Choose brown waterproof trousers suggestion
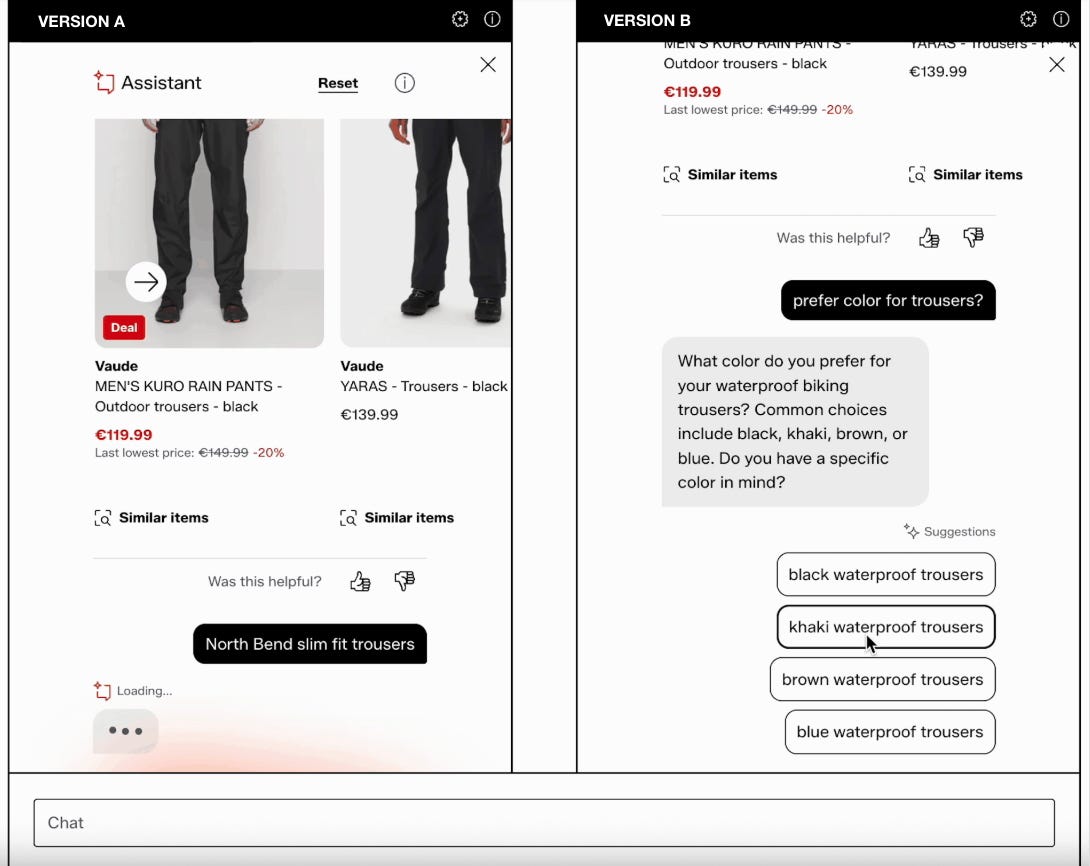 882,680
